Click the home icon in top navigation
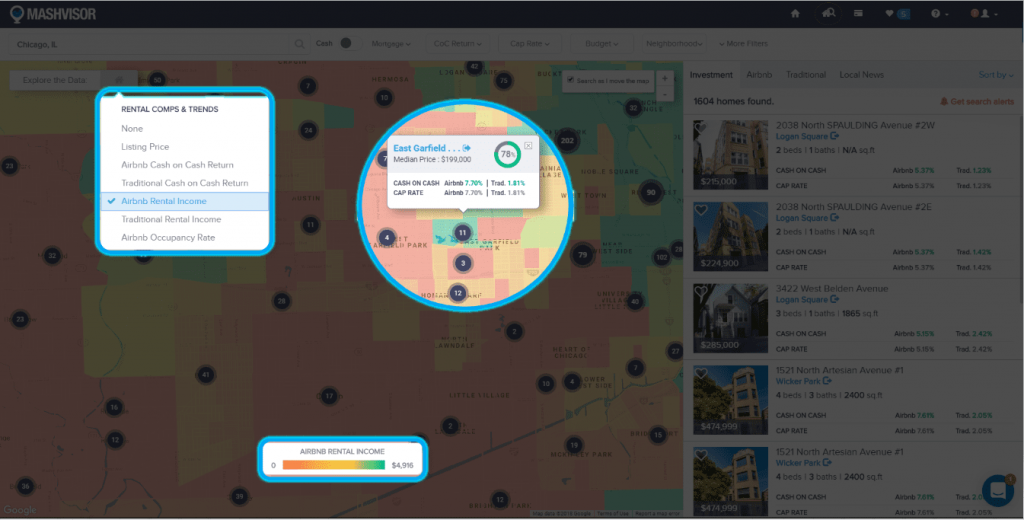This screenshot has height=520, width=1024. tap(795, 14)
